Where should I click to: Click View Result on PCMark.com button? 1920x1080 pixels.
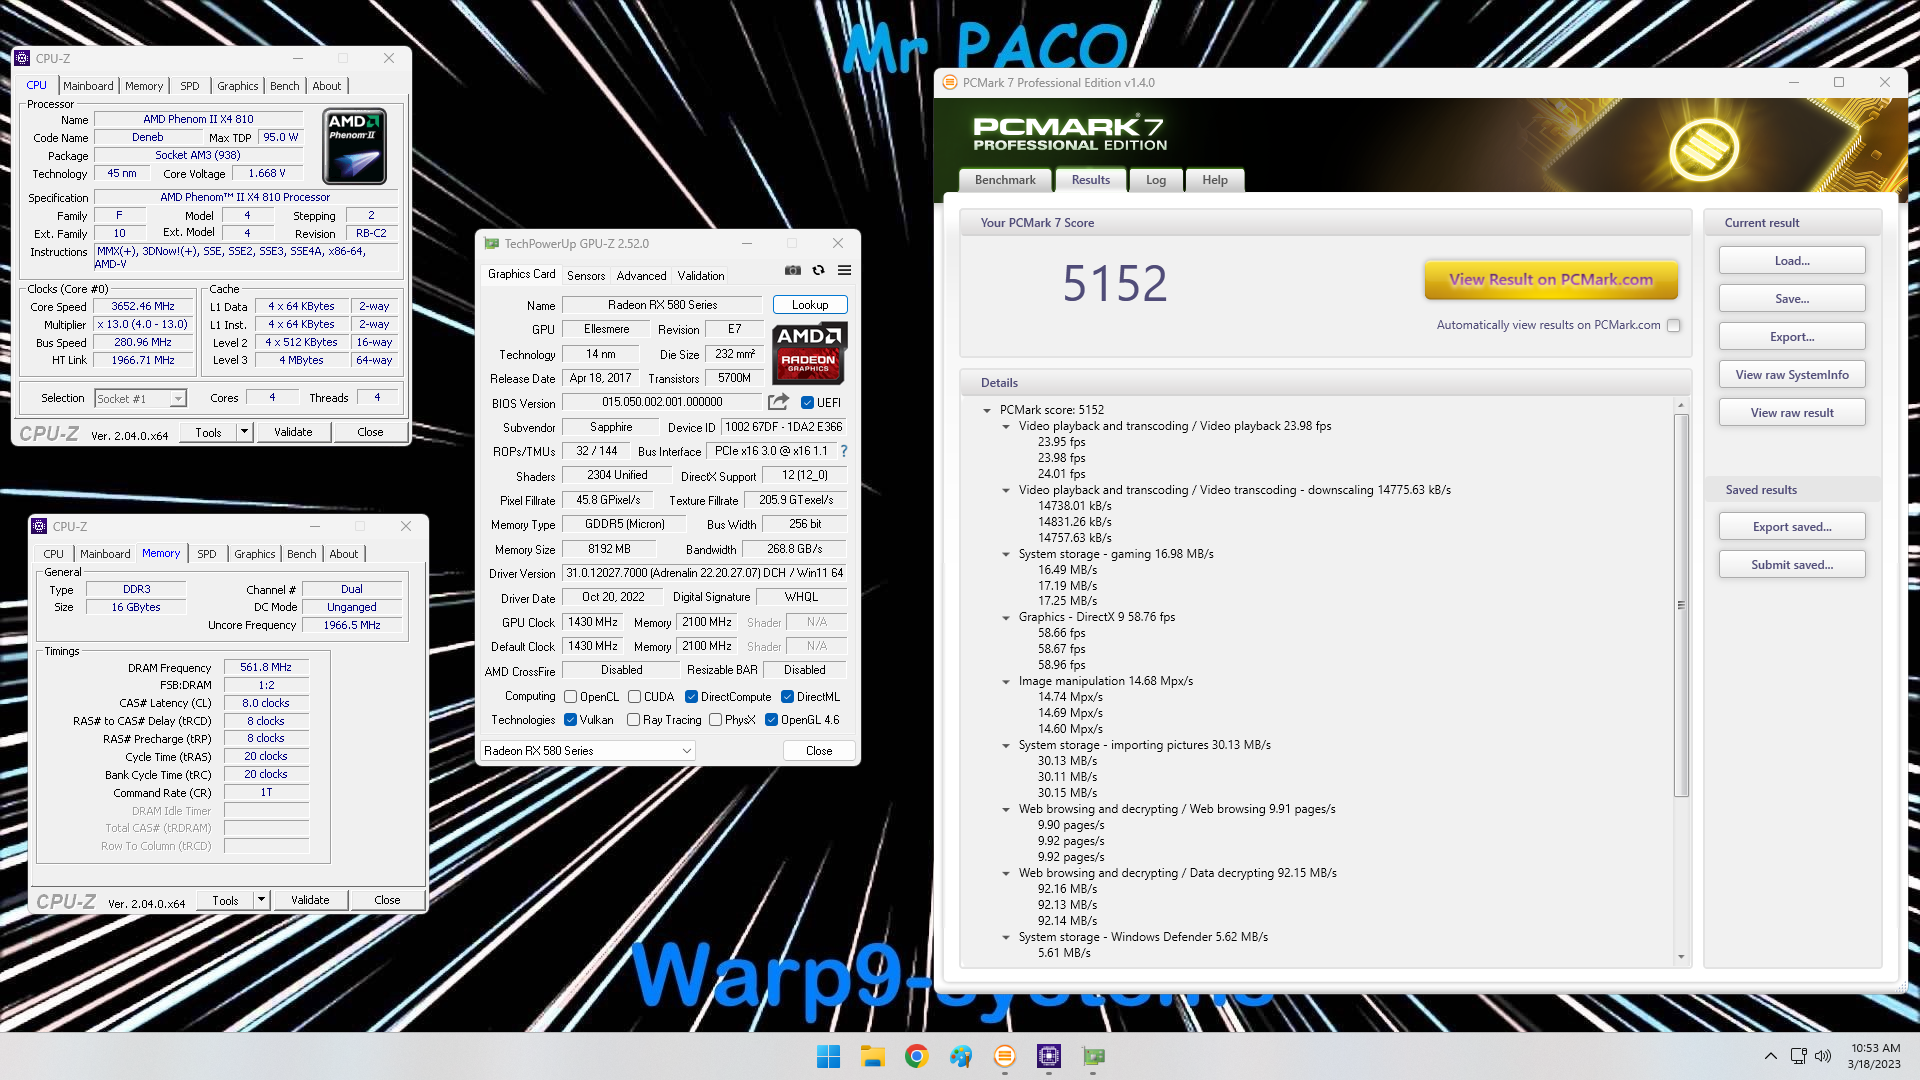click(x=1551, y=280)
